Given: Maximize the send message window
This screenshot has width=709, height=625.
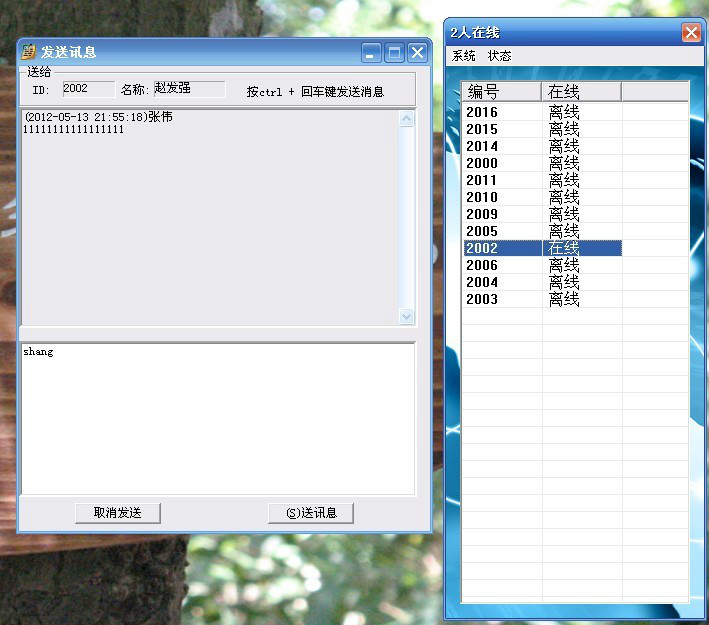Looking at the screenshot, I should (394, 53).
